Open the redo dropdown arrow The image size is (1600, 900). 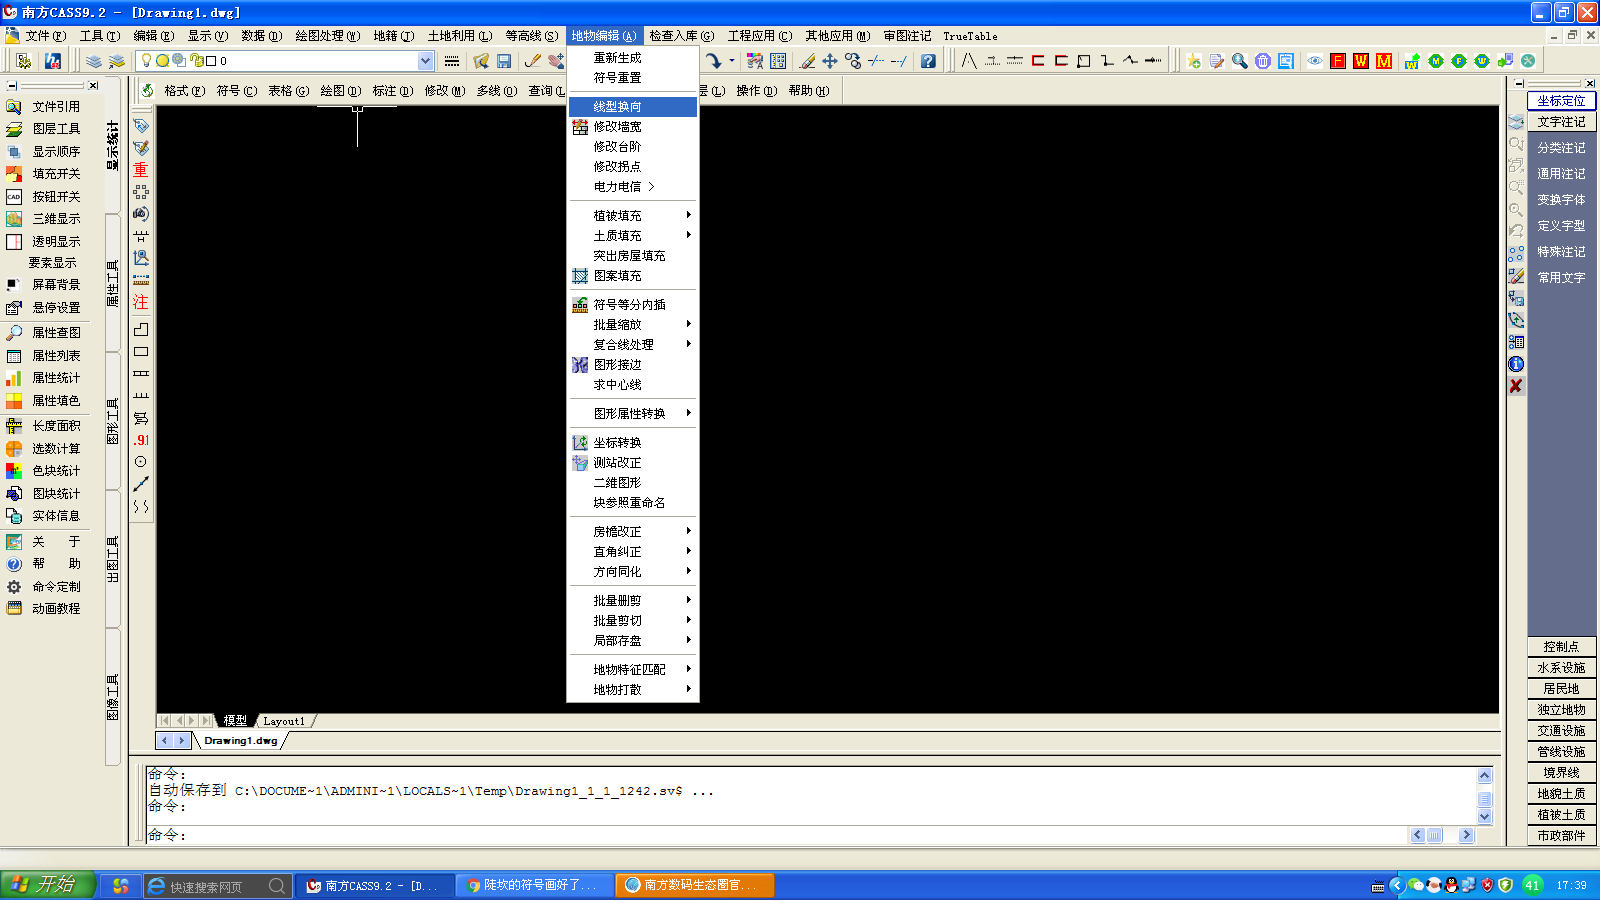point(731,61)
